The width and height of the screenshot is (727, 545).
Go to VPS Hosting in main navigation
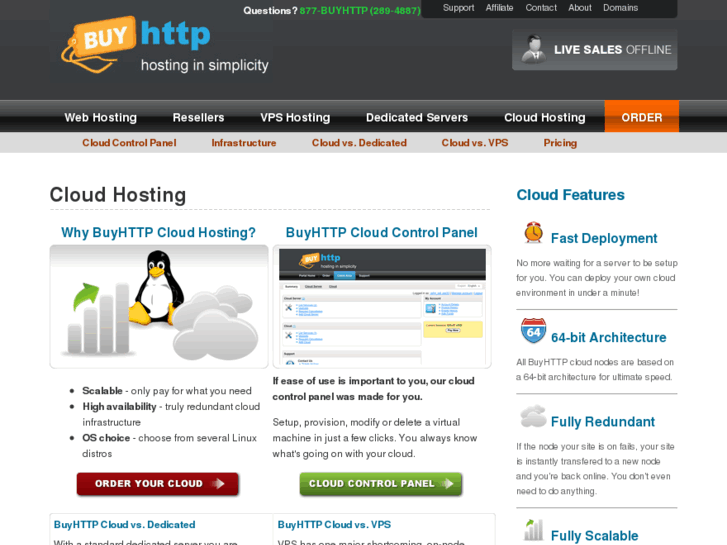(x=295, y=117)
